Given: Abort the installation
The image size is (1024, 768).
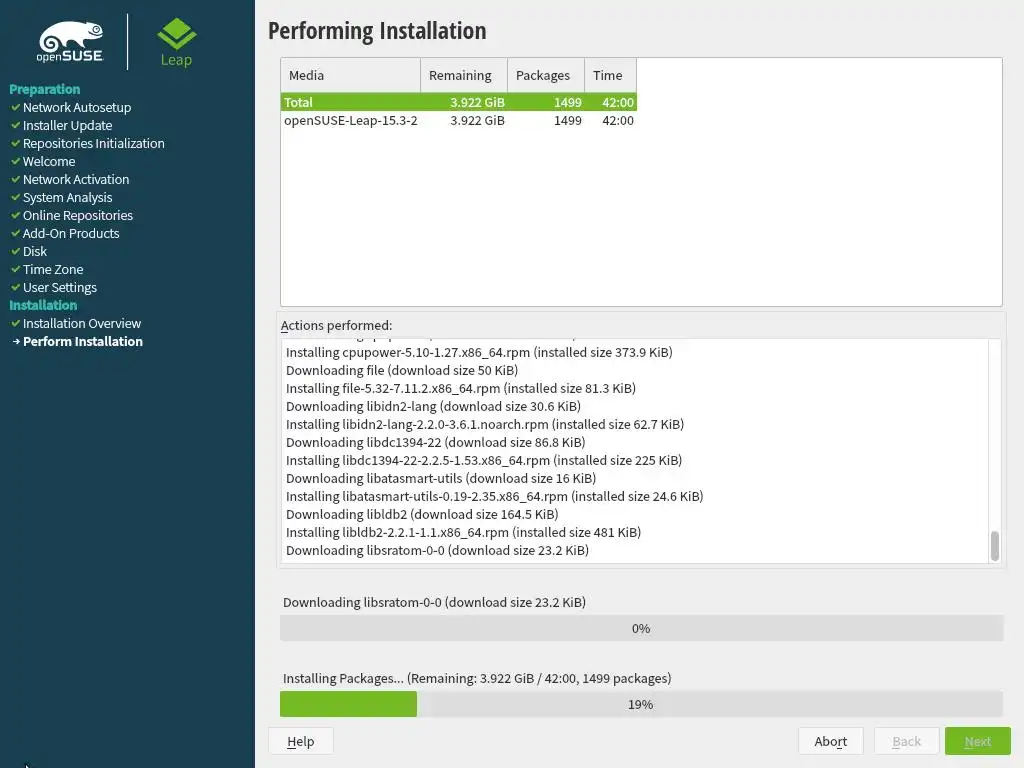Looking at the screenshot, I should click(831, 741).
